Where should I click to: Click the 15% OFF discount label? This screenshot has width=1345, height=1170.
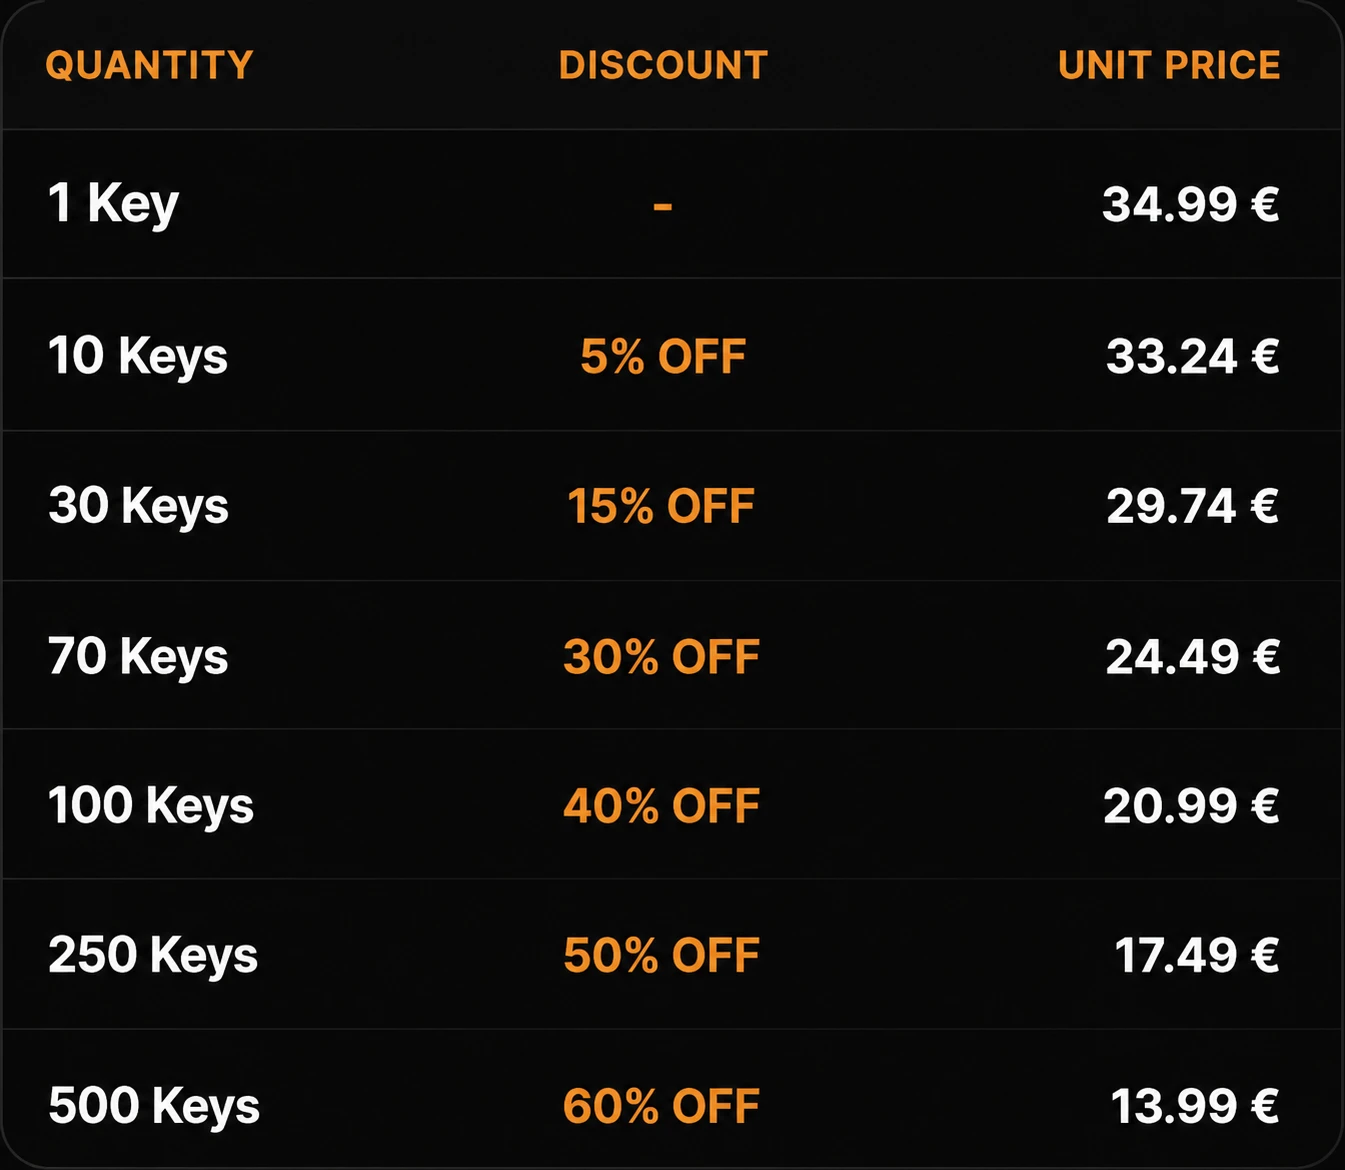coord(661,507)
